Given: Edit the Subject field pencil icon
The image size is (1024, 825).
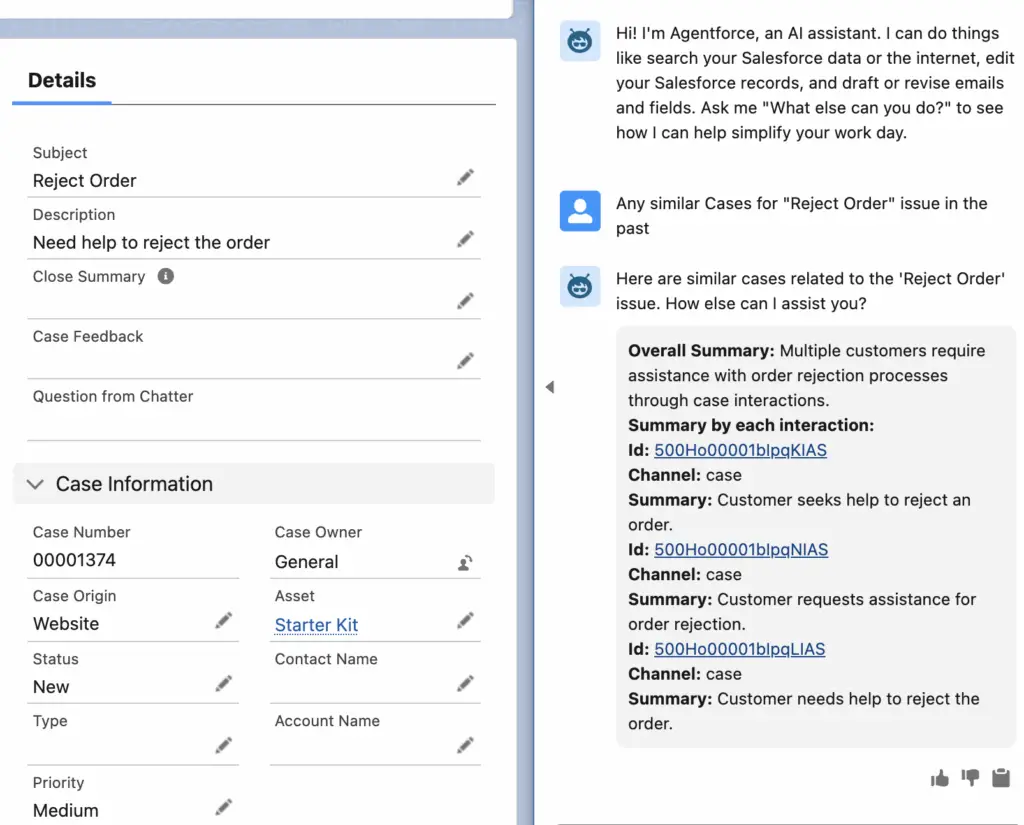Looking at the screenshot, I should pyautogui.click(x=465, y=177).
